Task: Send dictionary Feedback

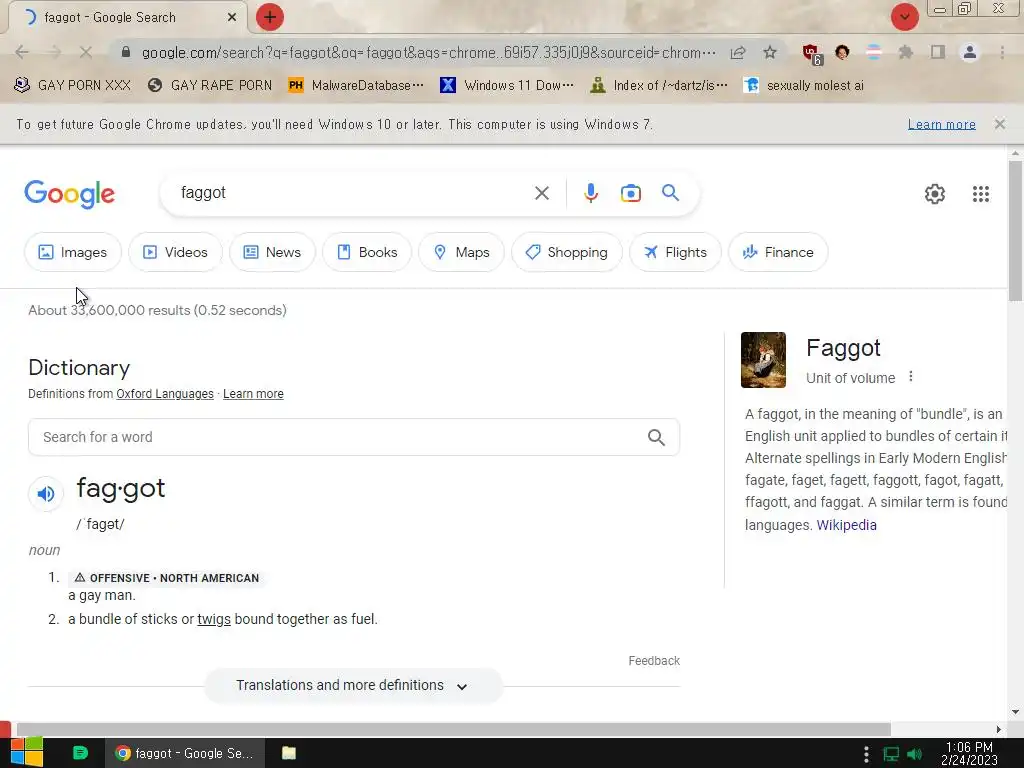Action: (654, 661)
